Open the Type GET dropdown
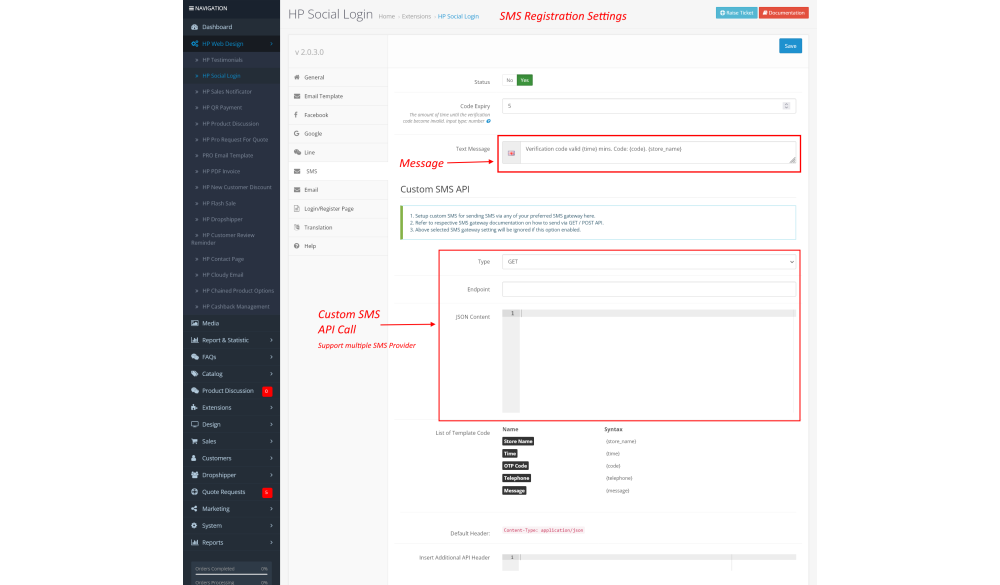The width and height of the screenshot is (1000, 585). [649, 262]
